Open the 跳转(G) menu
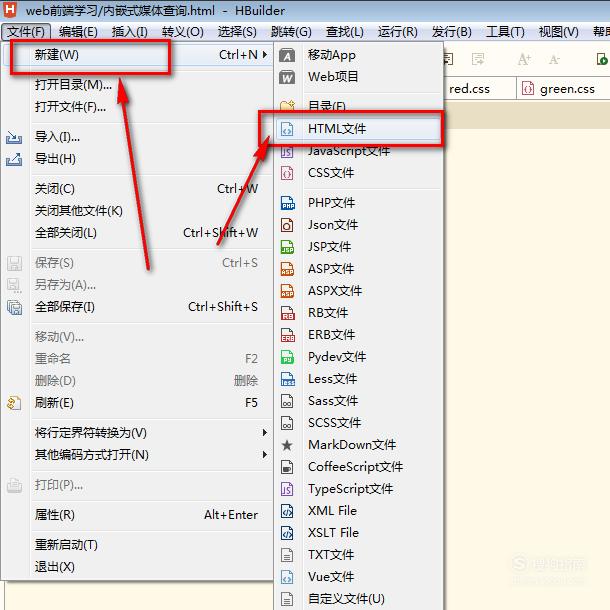Screen dimensions: 610x610 291,32
